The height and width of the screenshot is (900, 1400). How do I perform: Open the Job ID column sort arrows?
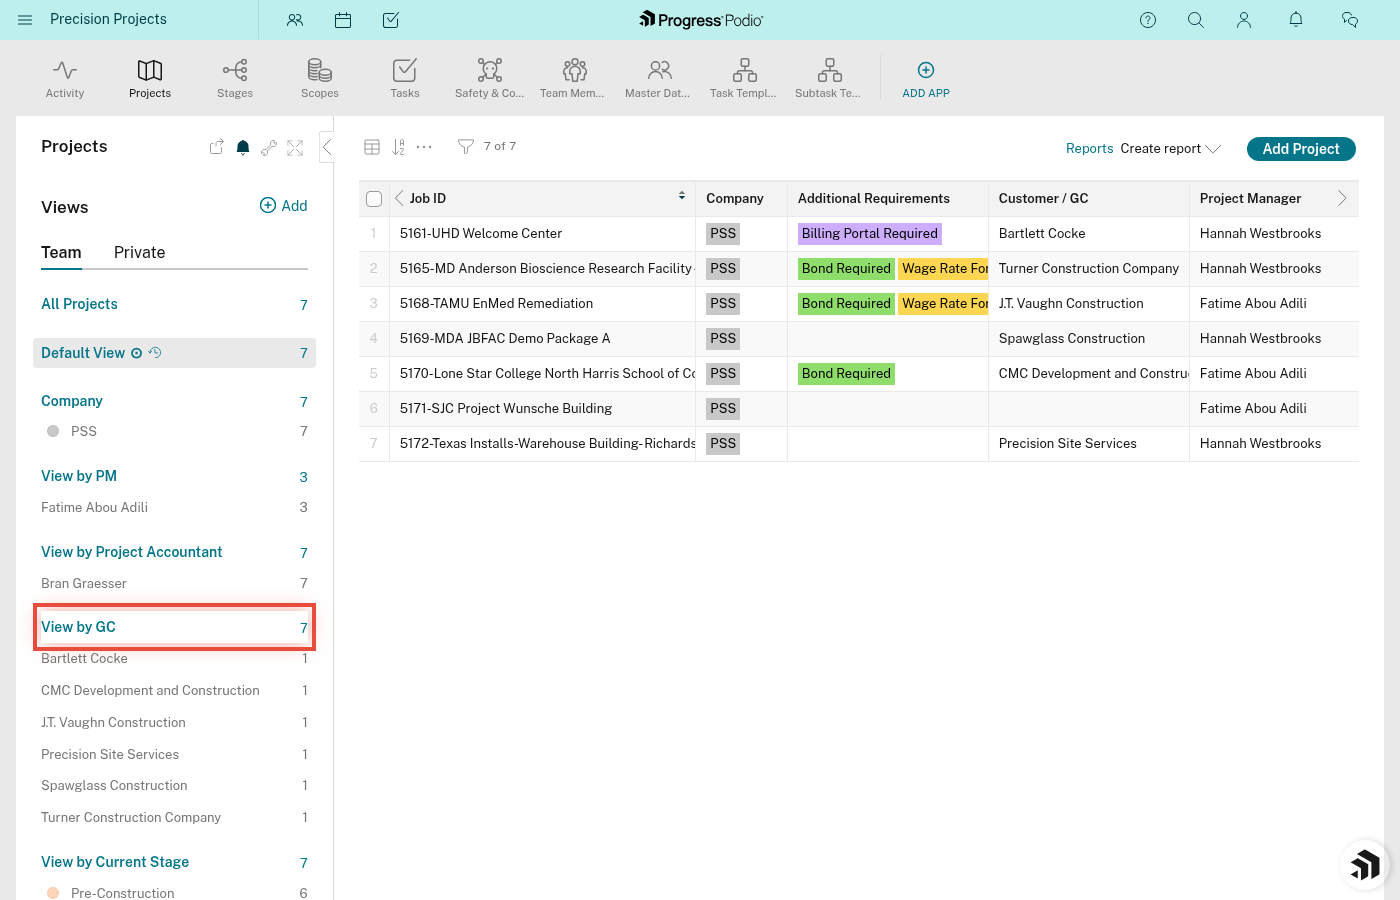coord(681,196)
